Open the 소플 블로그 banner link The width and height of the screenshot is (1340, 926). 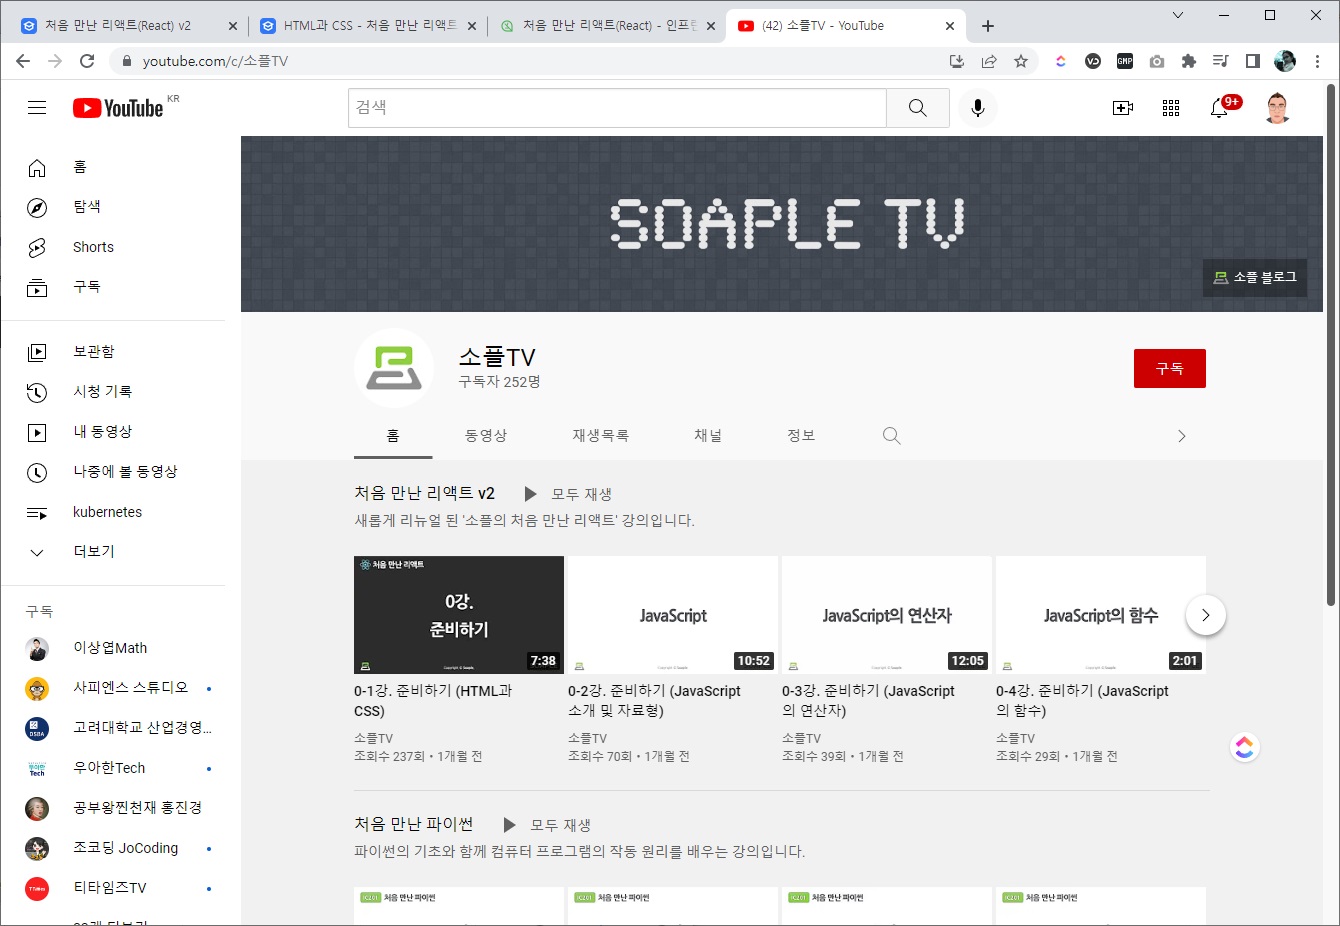(x=1255, y=277)
